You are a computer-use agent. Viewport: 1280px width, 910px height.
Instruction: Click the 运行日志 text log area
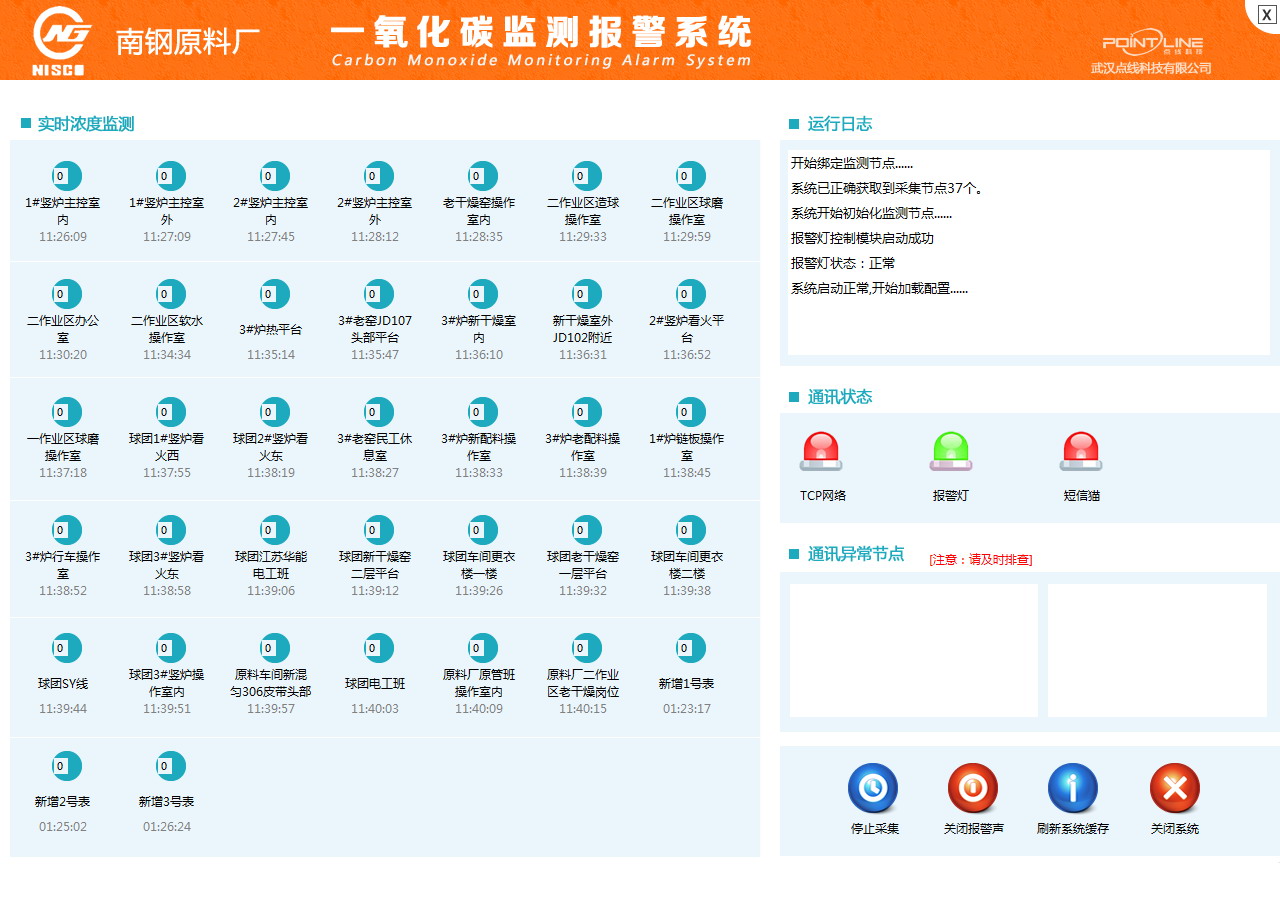(x=1028, y=252)
